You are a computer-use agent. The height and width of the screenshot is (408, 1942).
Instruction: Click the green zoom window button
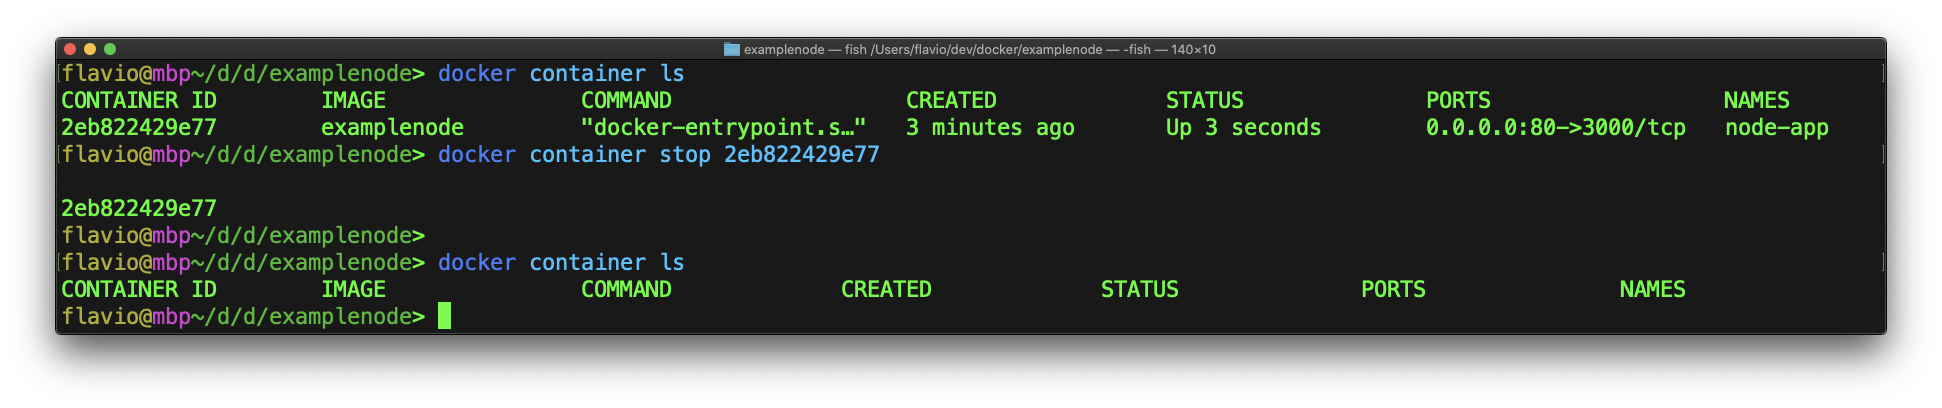pos(110,49)
